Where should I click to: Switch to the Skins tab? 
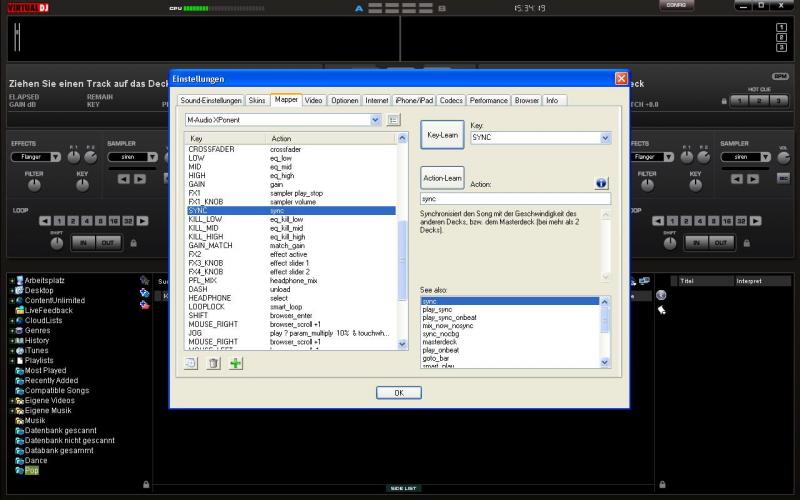pos(257,101)
